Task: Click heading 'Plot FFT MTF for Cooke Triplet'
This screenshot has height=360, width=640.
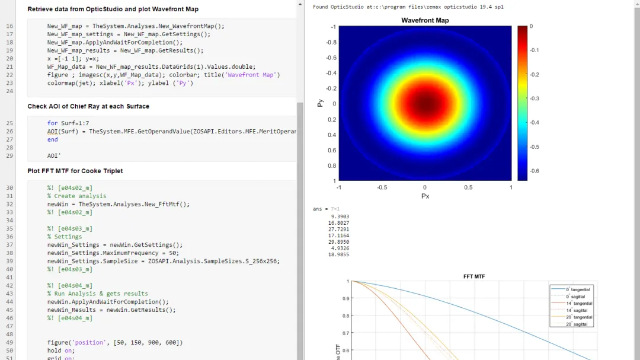Action: coord(75,171)
